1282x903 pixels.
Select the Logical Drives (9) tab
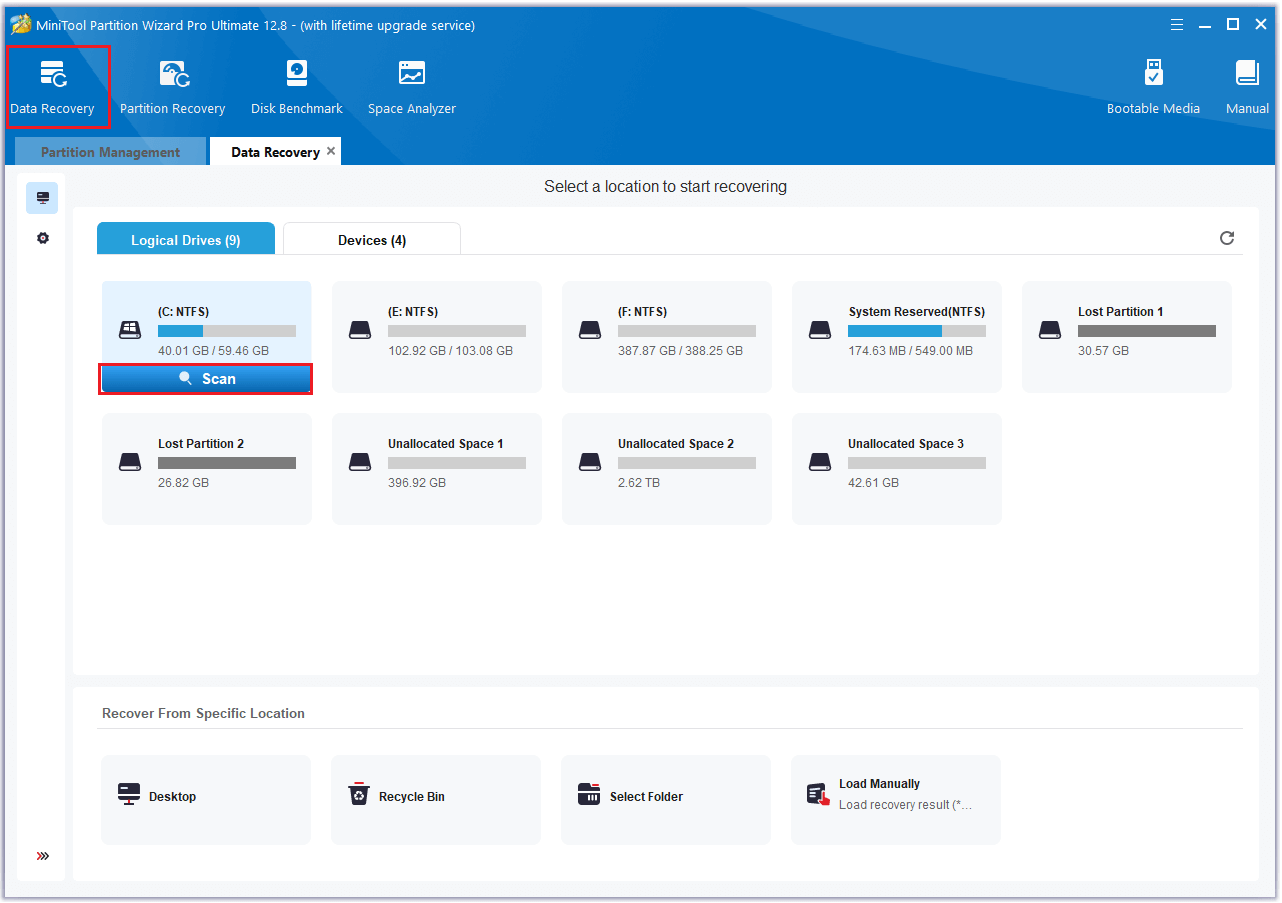tap(185, 238)
